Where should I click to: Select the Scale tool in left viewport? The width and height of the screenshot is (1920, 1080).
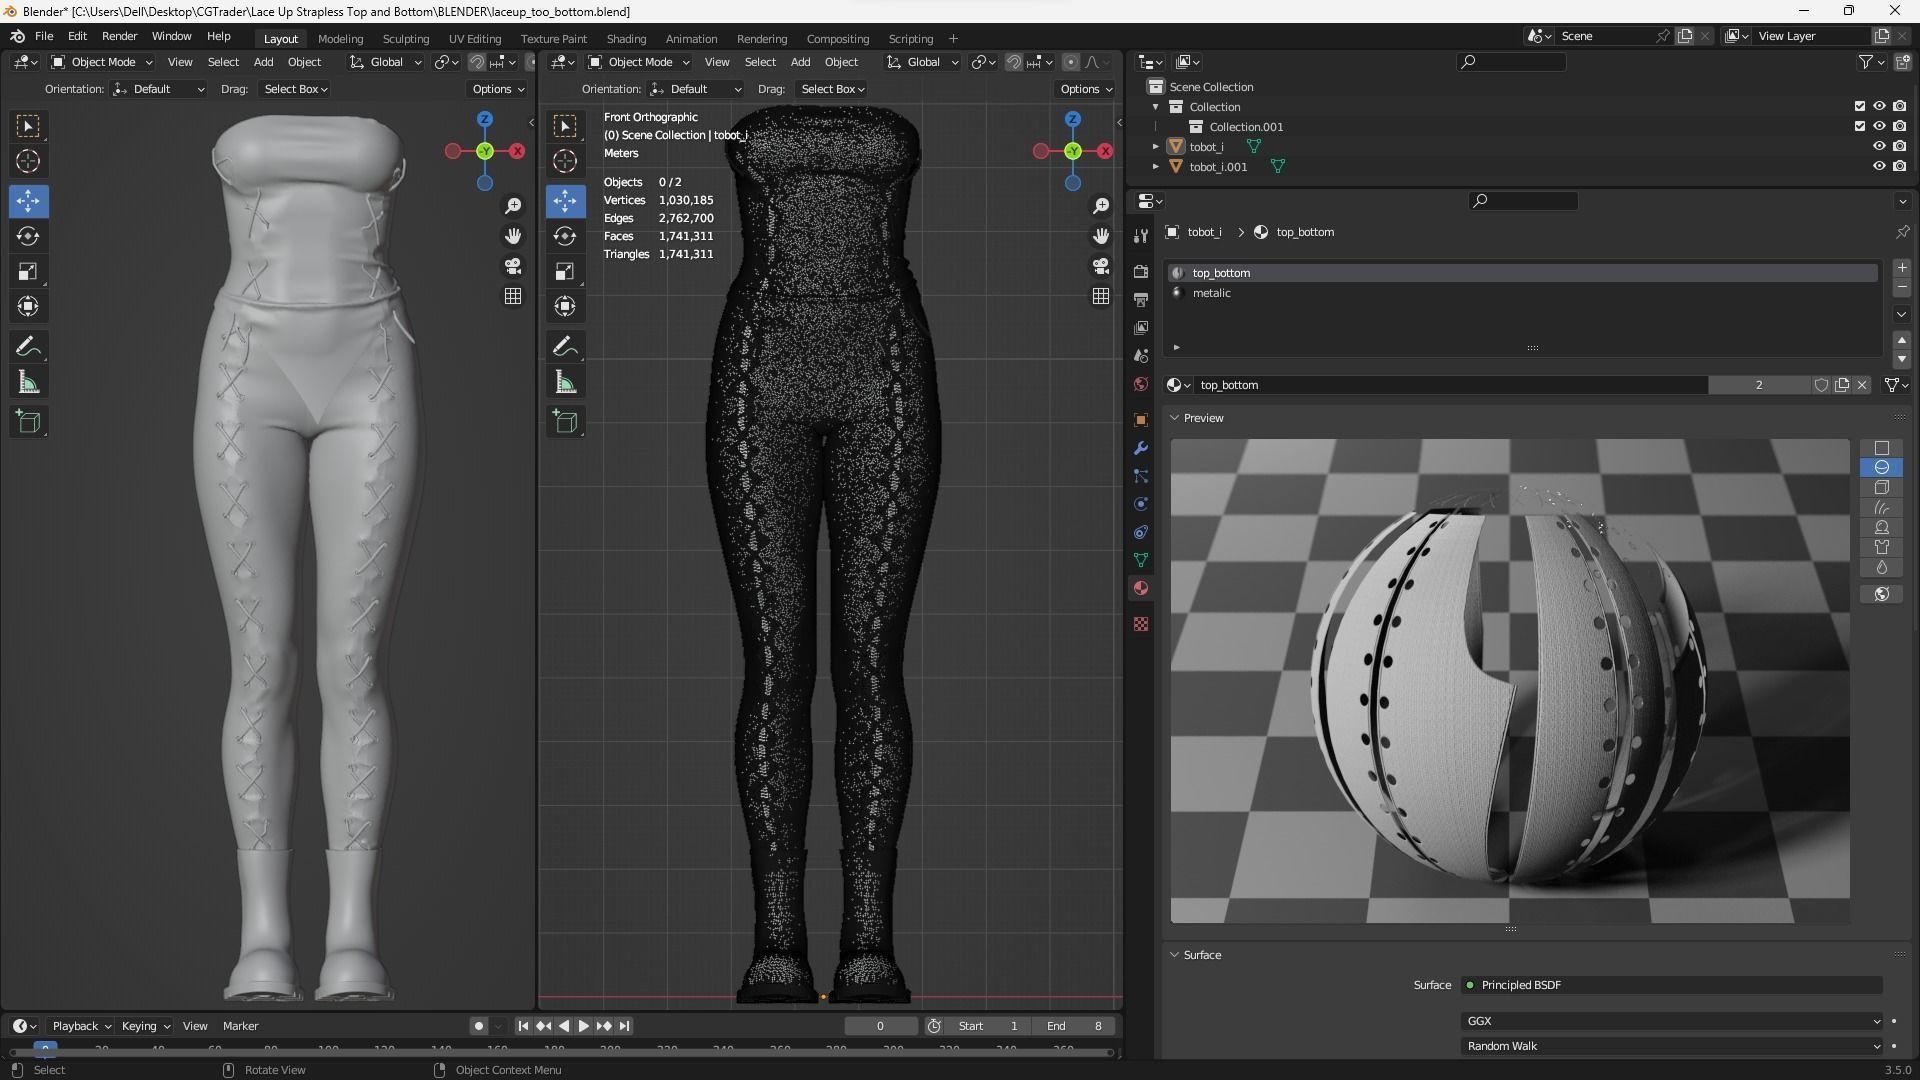click(28, 271)
